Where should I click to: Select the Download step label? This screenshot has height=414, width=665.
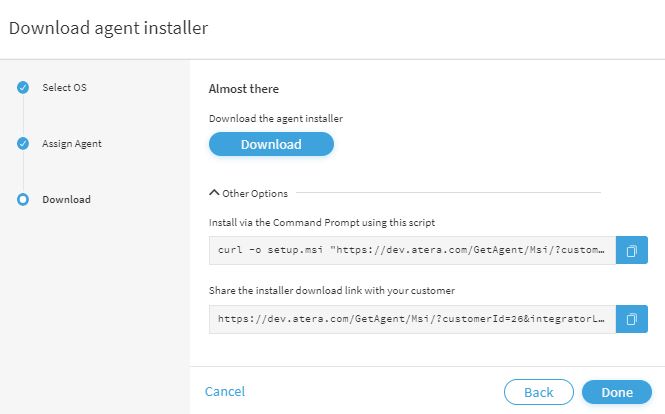(x=67, y=199)
